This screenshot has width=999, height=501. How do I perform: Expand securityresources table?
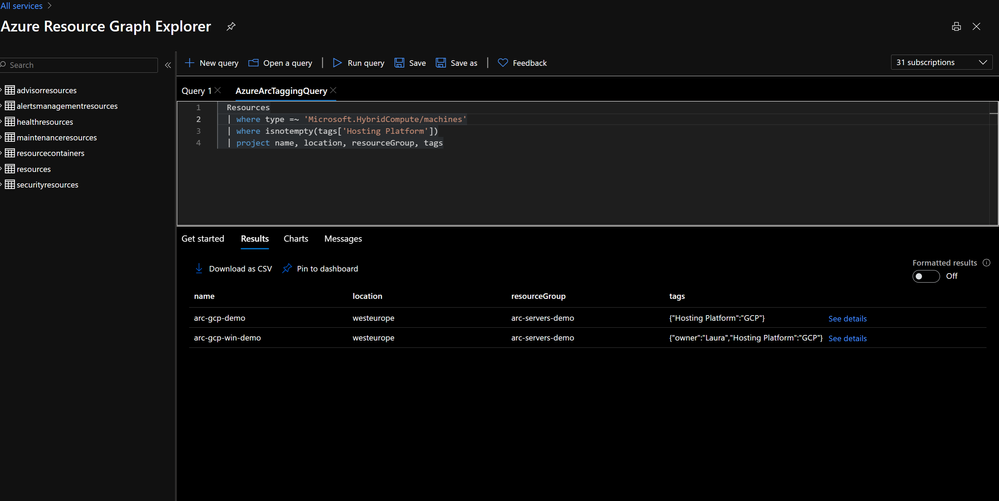point(2,185)
